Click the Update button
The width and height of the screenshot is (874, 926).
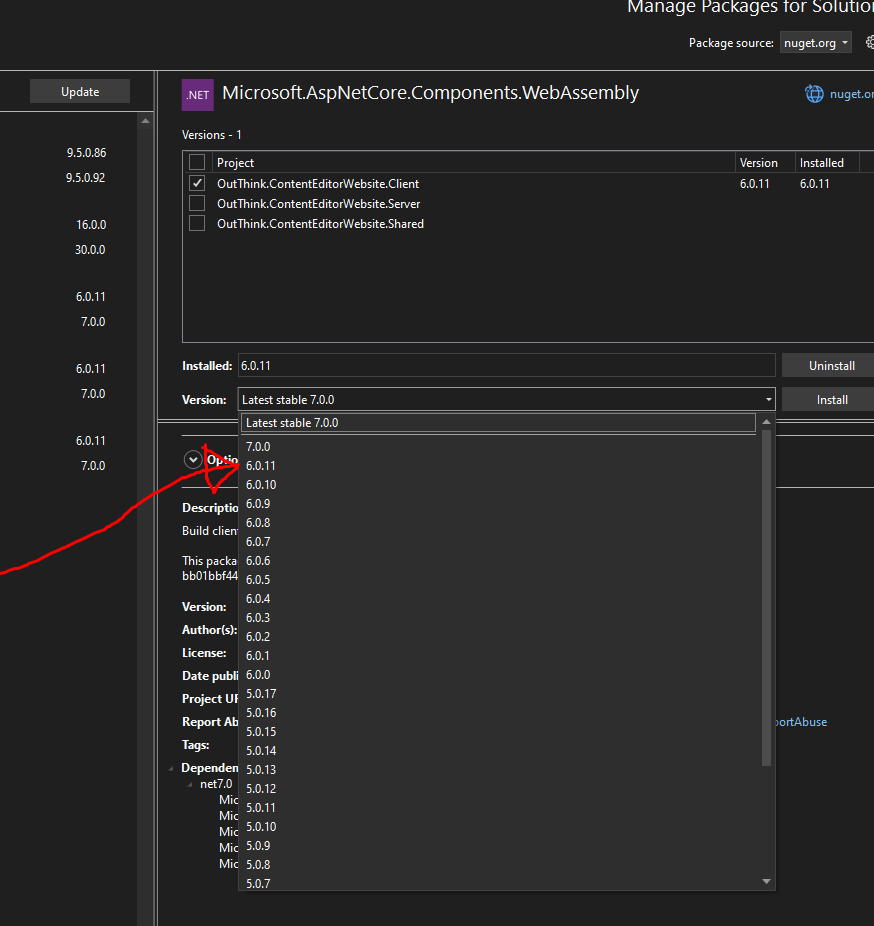79,91
